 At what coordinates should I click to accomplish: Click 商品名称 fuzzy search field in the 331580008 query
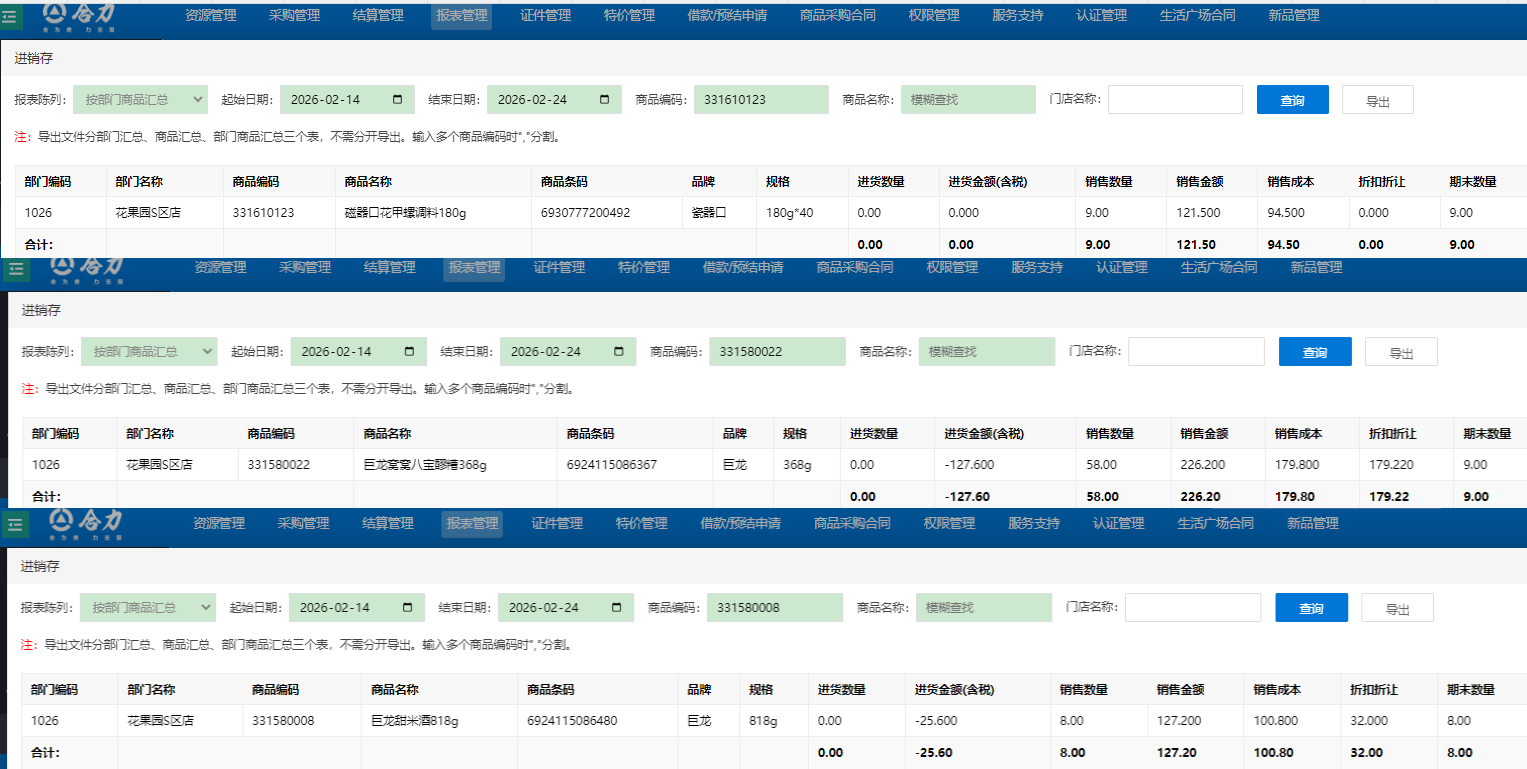983,608
